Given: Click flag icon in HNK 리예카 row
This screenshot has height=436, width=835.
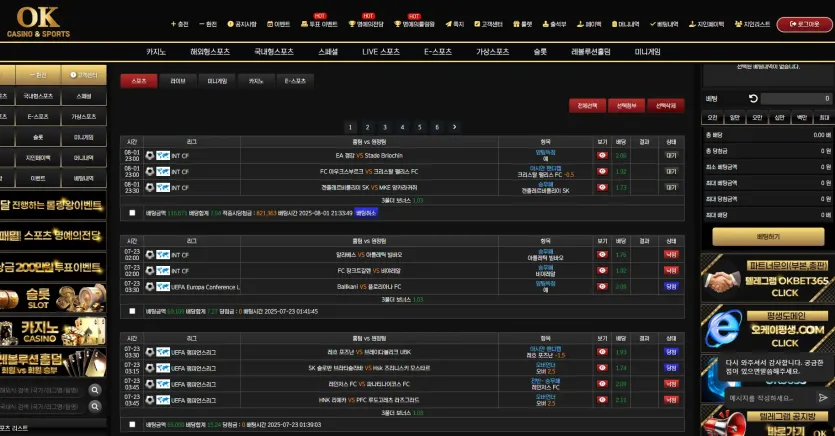Looking at the screenshot, I should click(x=163, y=400).
